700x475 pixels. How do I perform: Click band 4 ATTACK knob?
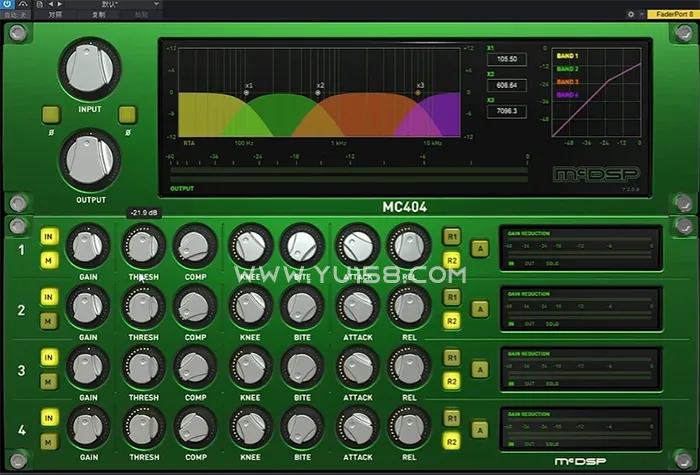pyautogui.click(x=358, y=428)
